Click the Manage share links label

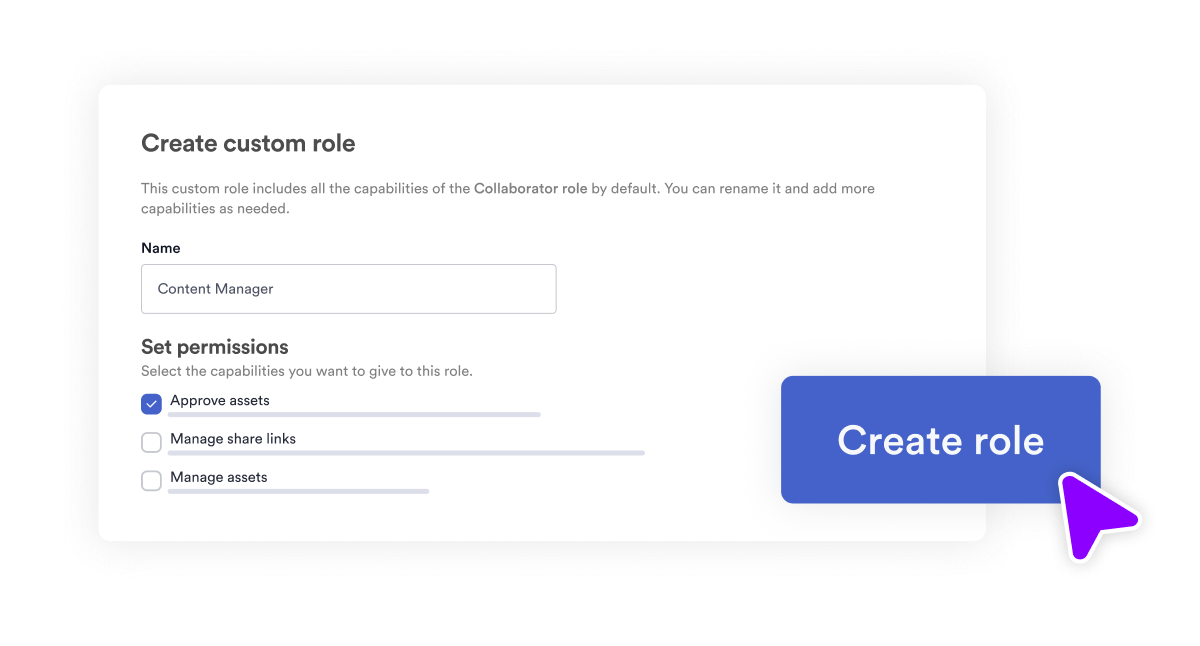coord(232,438)
